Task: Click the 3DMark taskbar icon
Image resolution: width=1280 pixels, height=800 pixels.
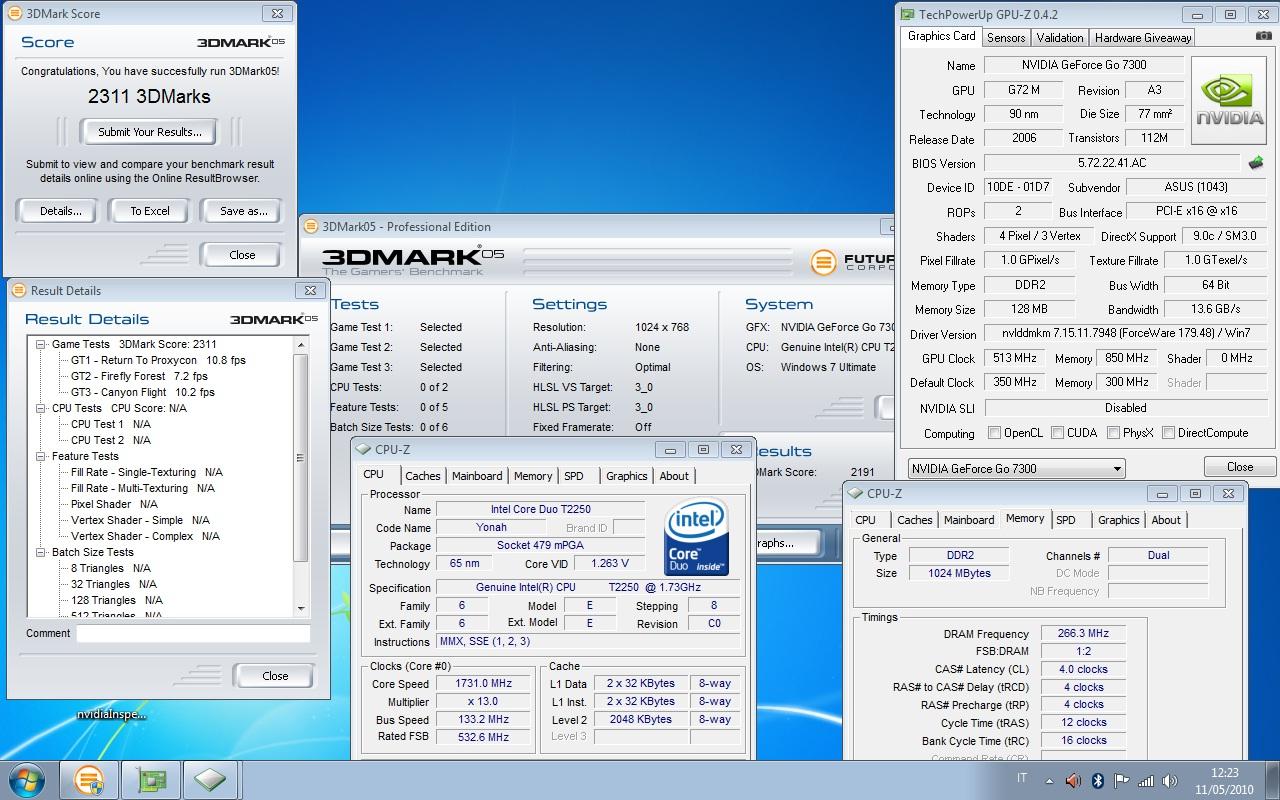Action: [x=88, y=779]
